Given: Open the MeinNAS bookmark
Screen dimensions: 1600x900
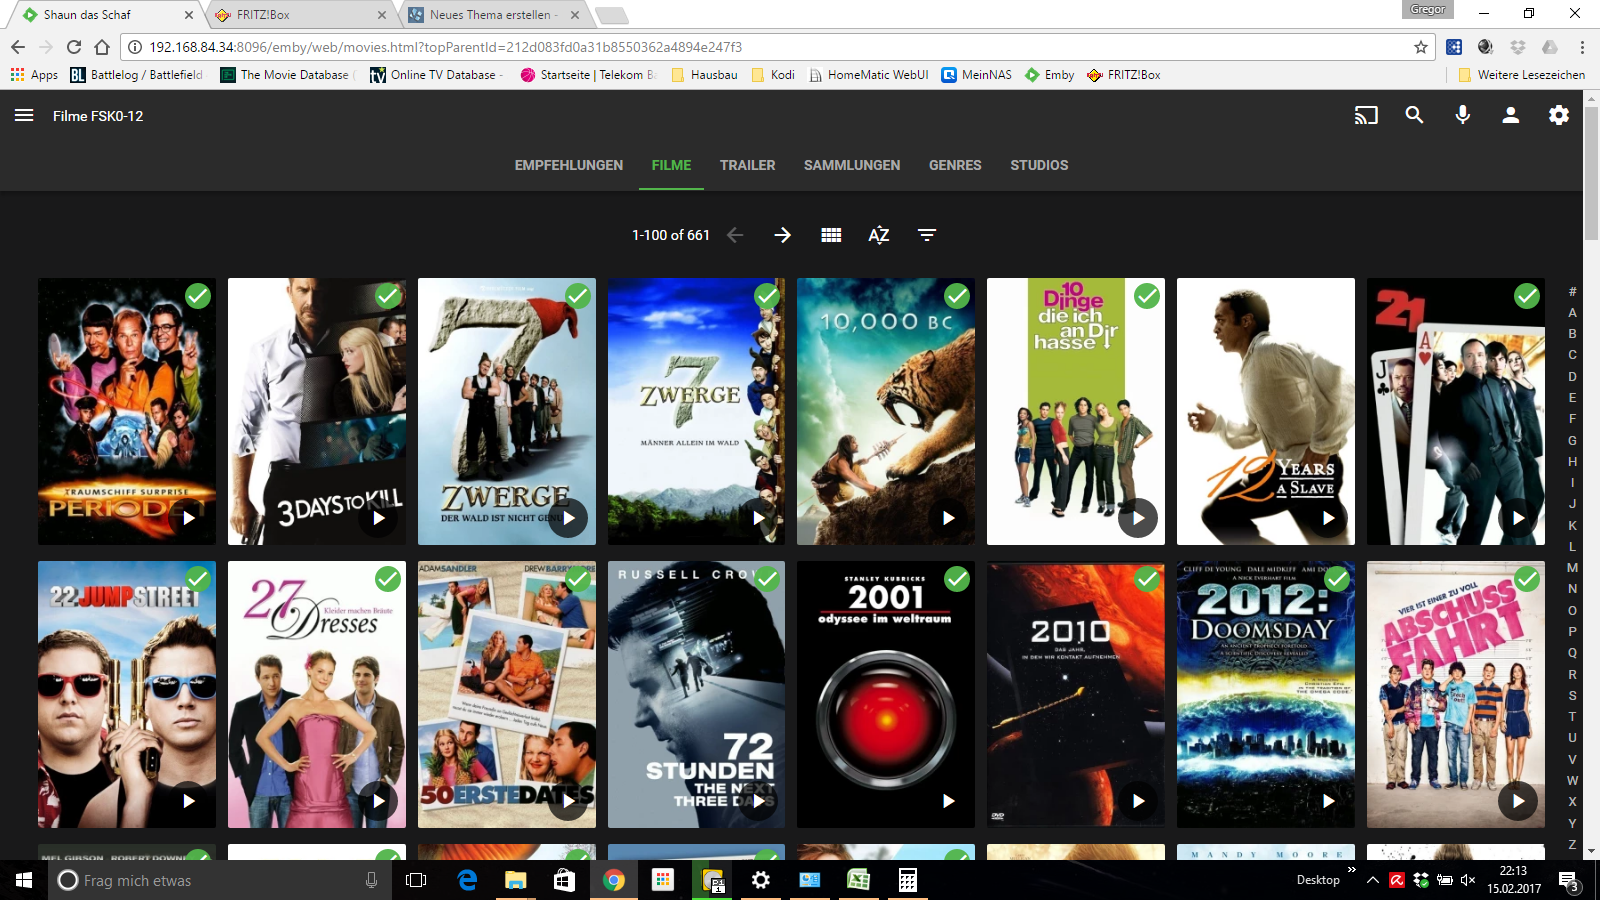Looking at the screenshot, I should point(977,75).
